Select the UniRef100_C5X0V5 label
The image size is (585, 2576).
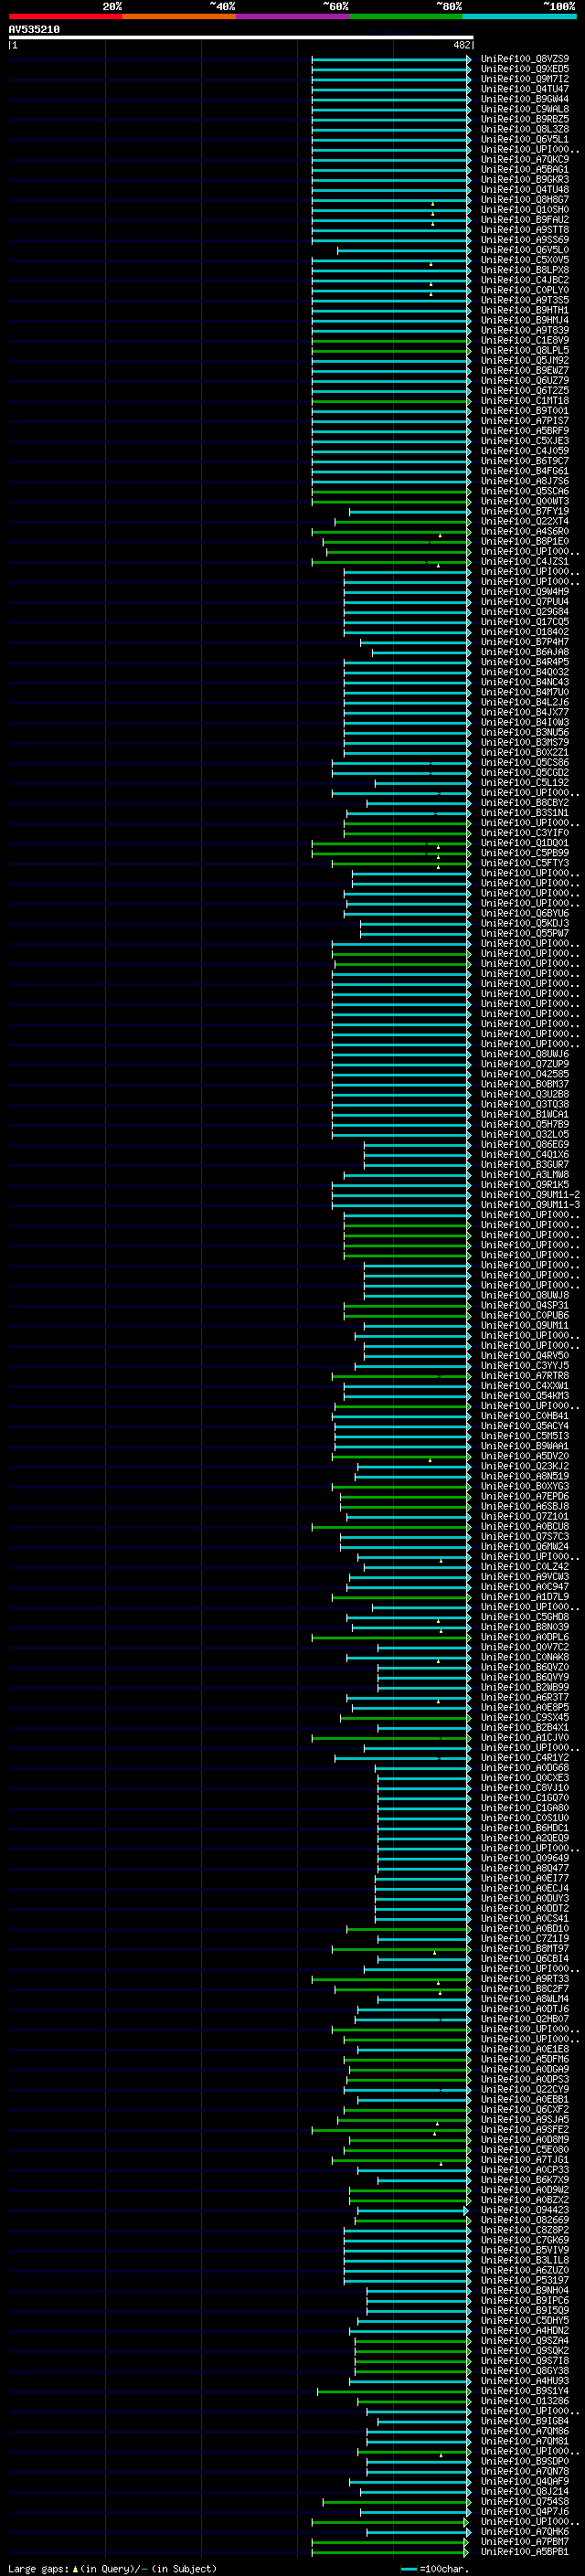(525, 260)
